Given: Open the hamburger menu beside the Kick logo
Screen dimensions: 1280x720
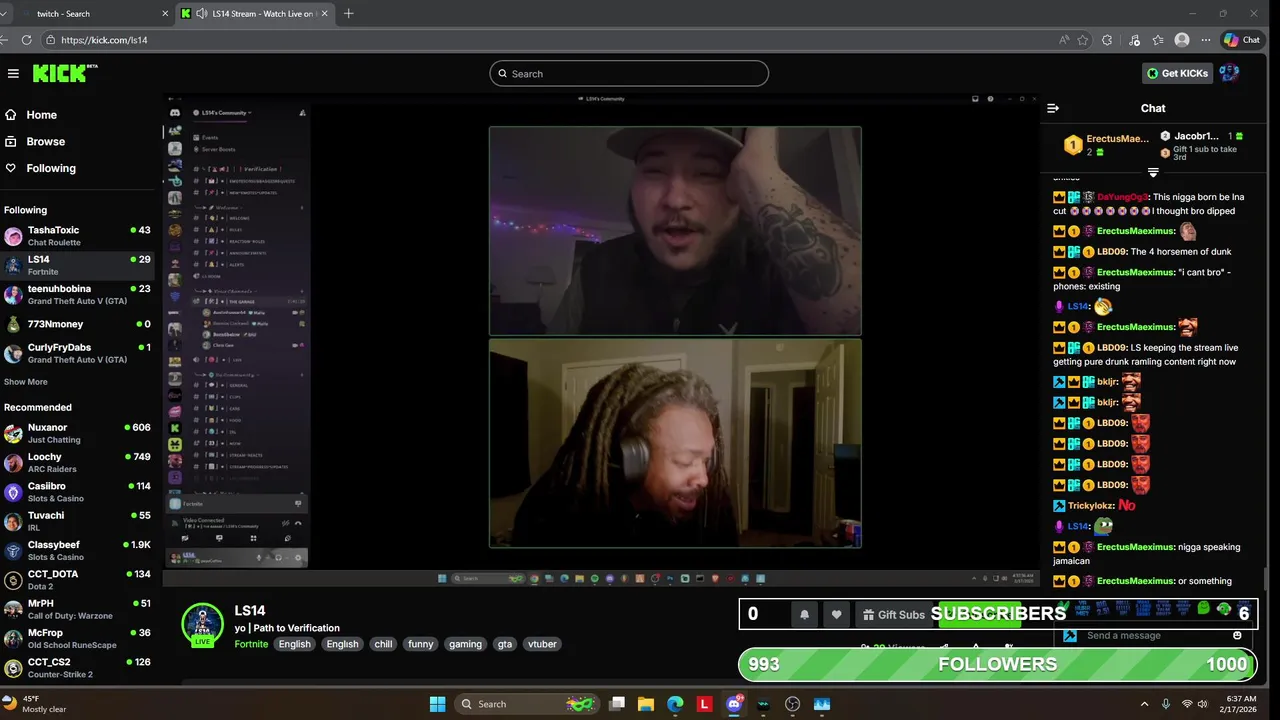Looking at the screenshot, I should (13, 73).
